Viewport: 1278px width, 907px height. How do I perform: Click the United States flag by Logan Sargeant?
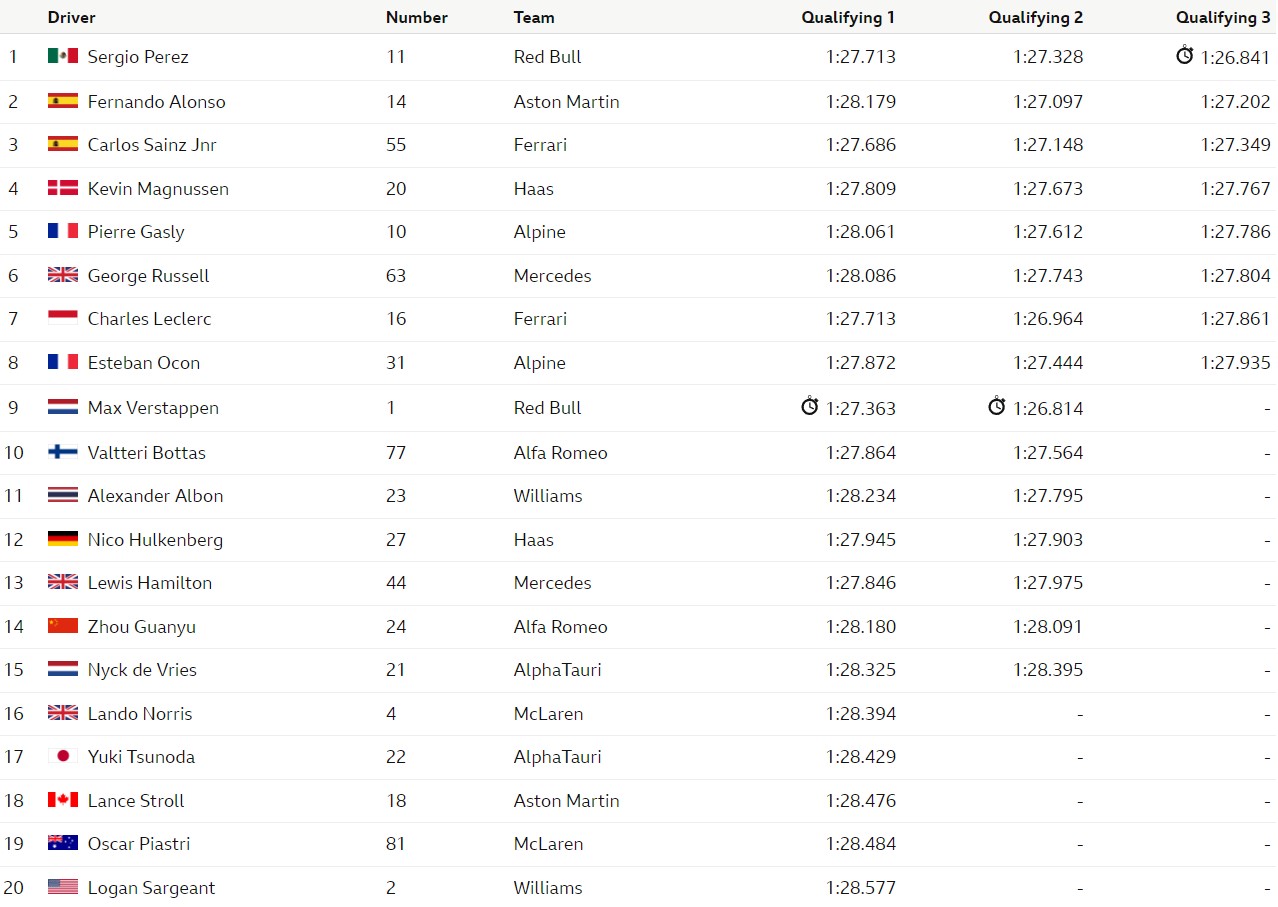(63, 887)
